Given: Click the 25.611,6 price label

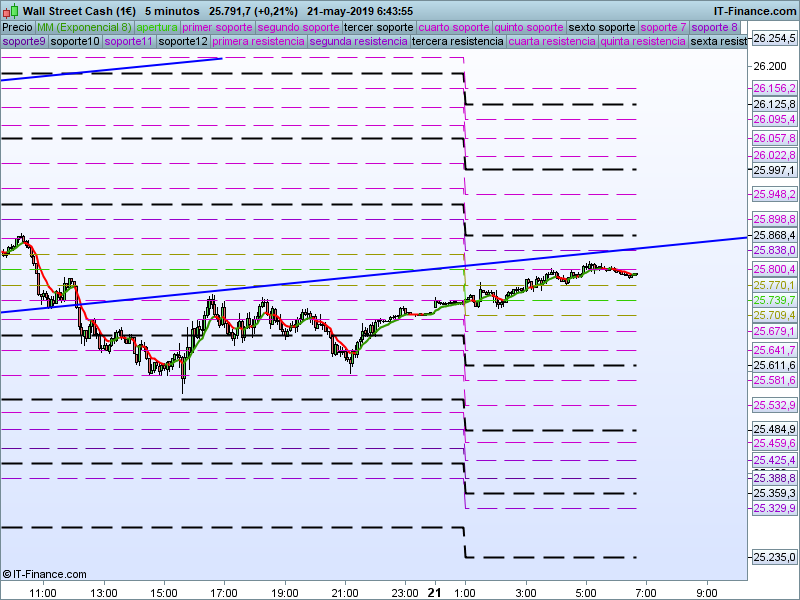Looking at the screenshot, I should click(x=774, y=365).
